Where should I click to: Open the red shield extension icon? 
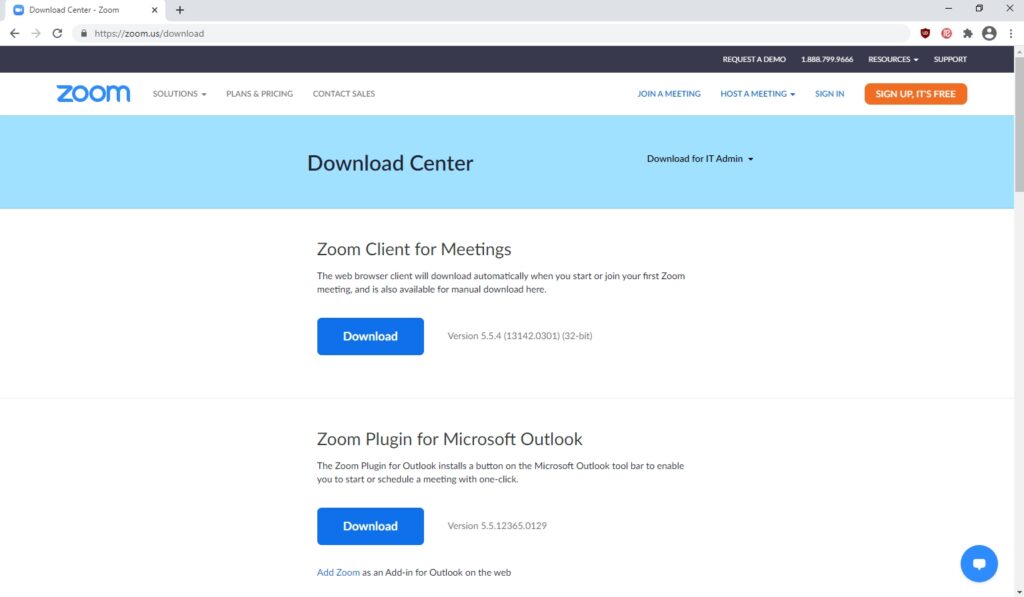(x=925, y=33)
